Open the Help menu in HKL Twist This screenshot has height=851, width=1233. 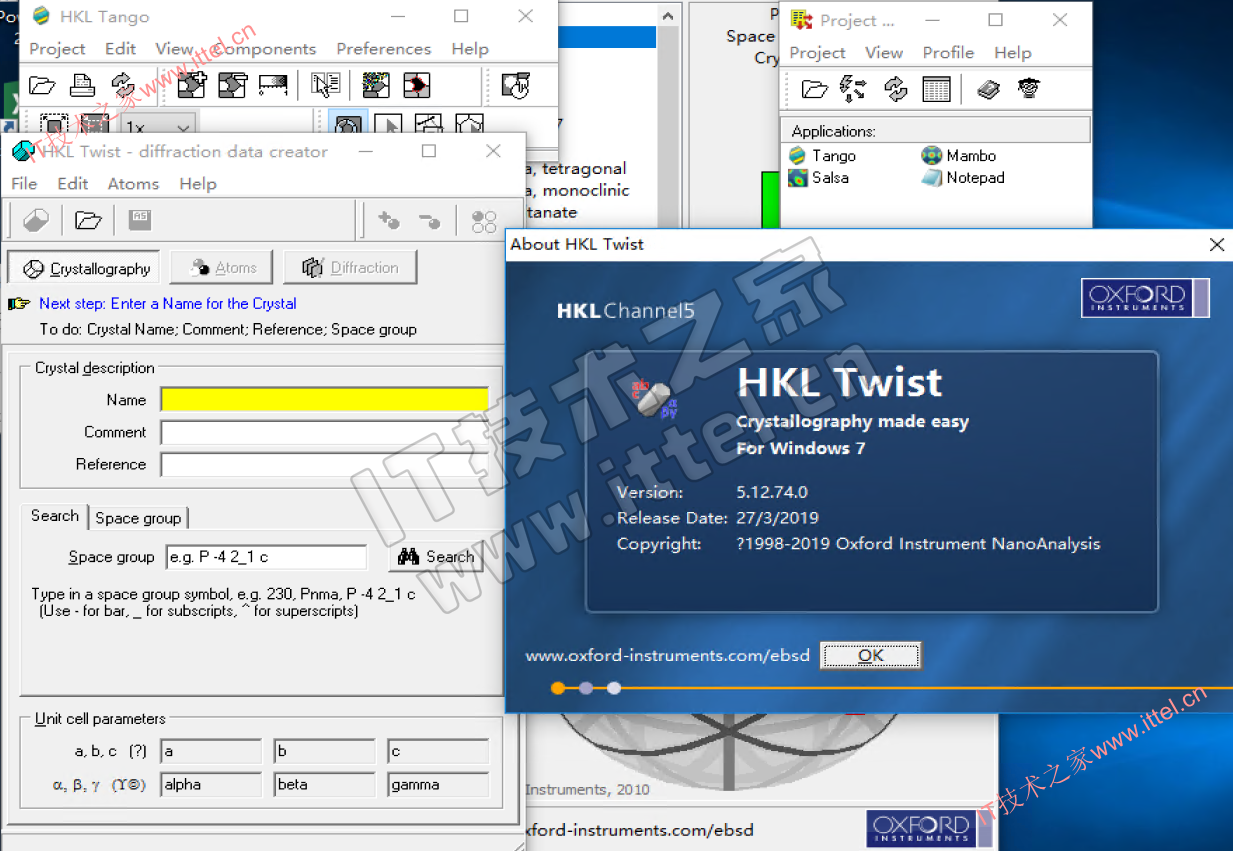198,183
